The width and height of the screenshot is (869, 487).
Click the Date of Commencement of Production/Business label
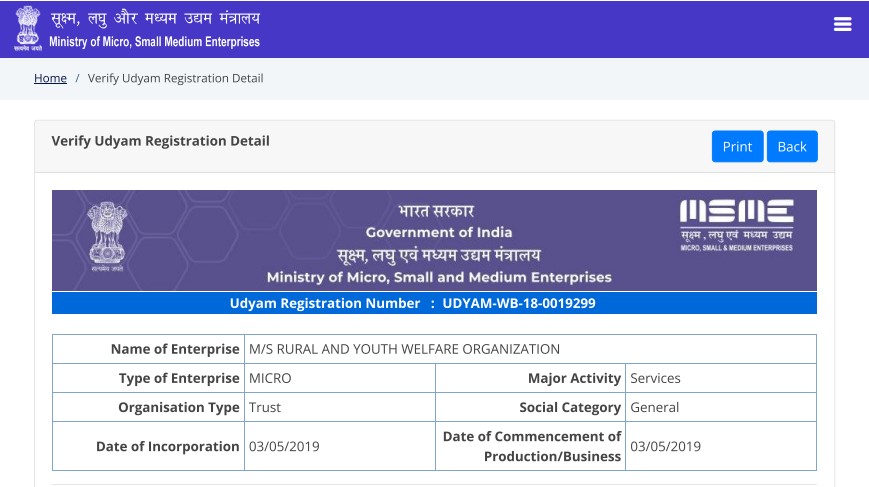tap(532, 446)
